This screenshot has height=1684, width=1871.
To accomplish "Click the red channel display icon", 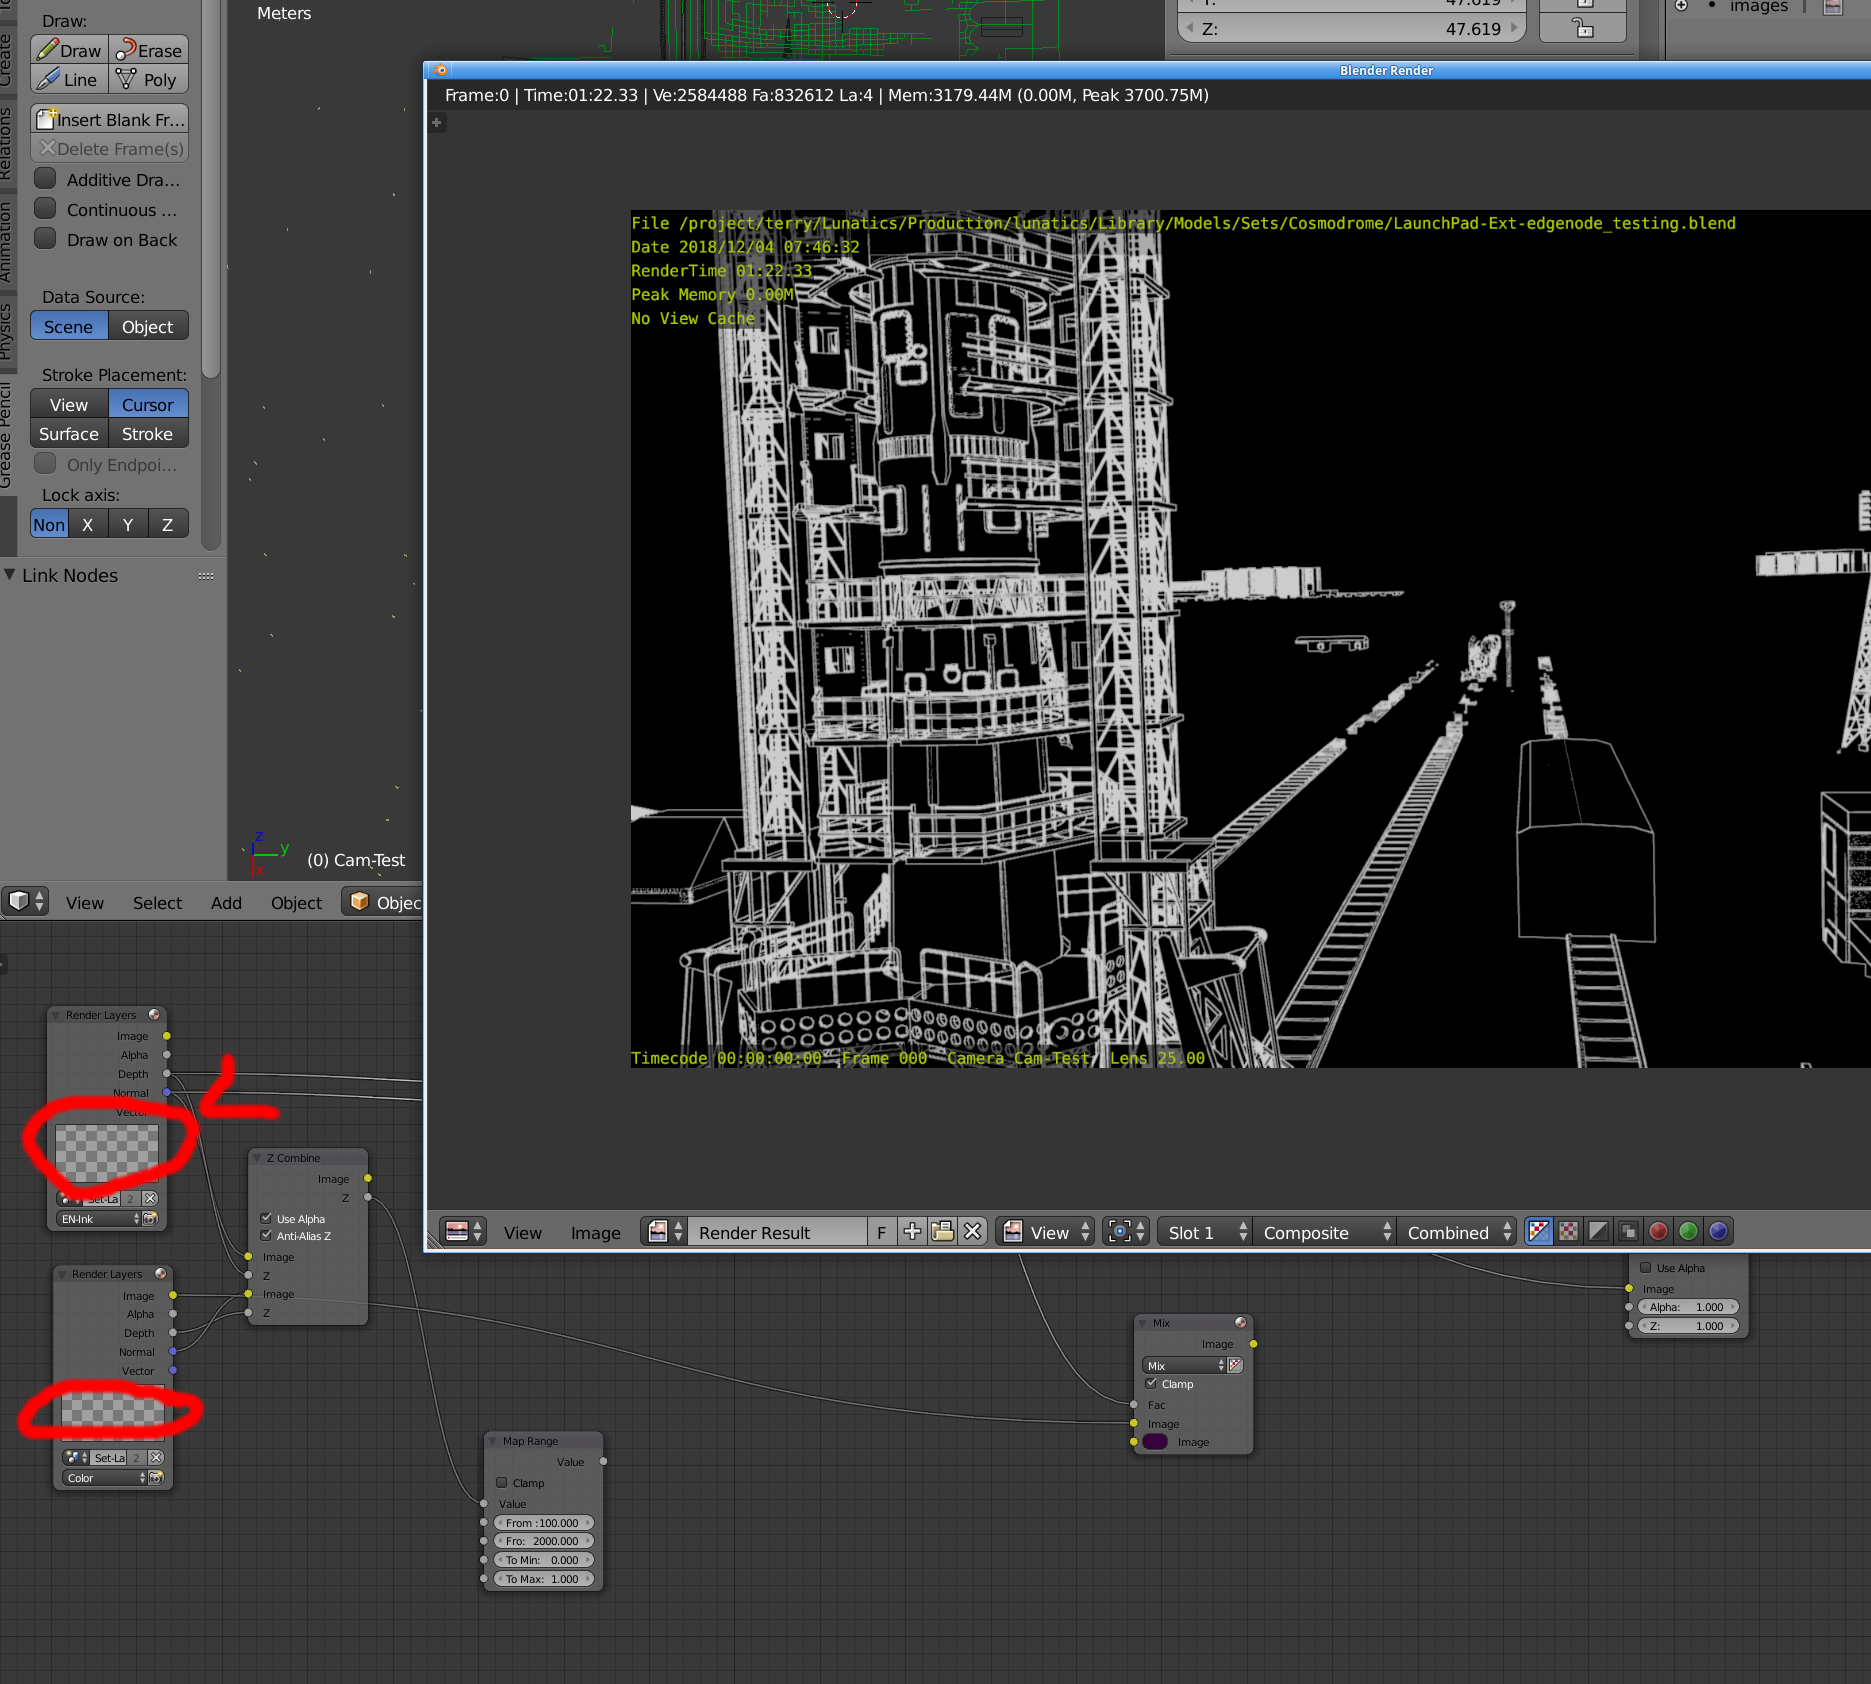I will point(1658,1232).
